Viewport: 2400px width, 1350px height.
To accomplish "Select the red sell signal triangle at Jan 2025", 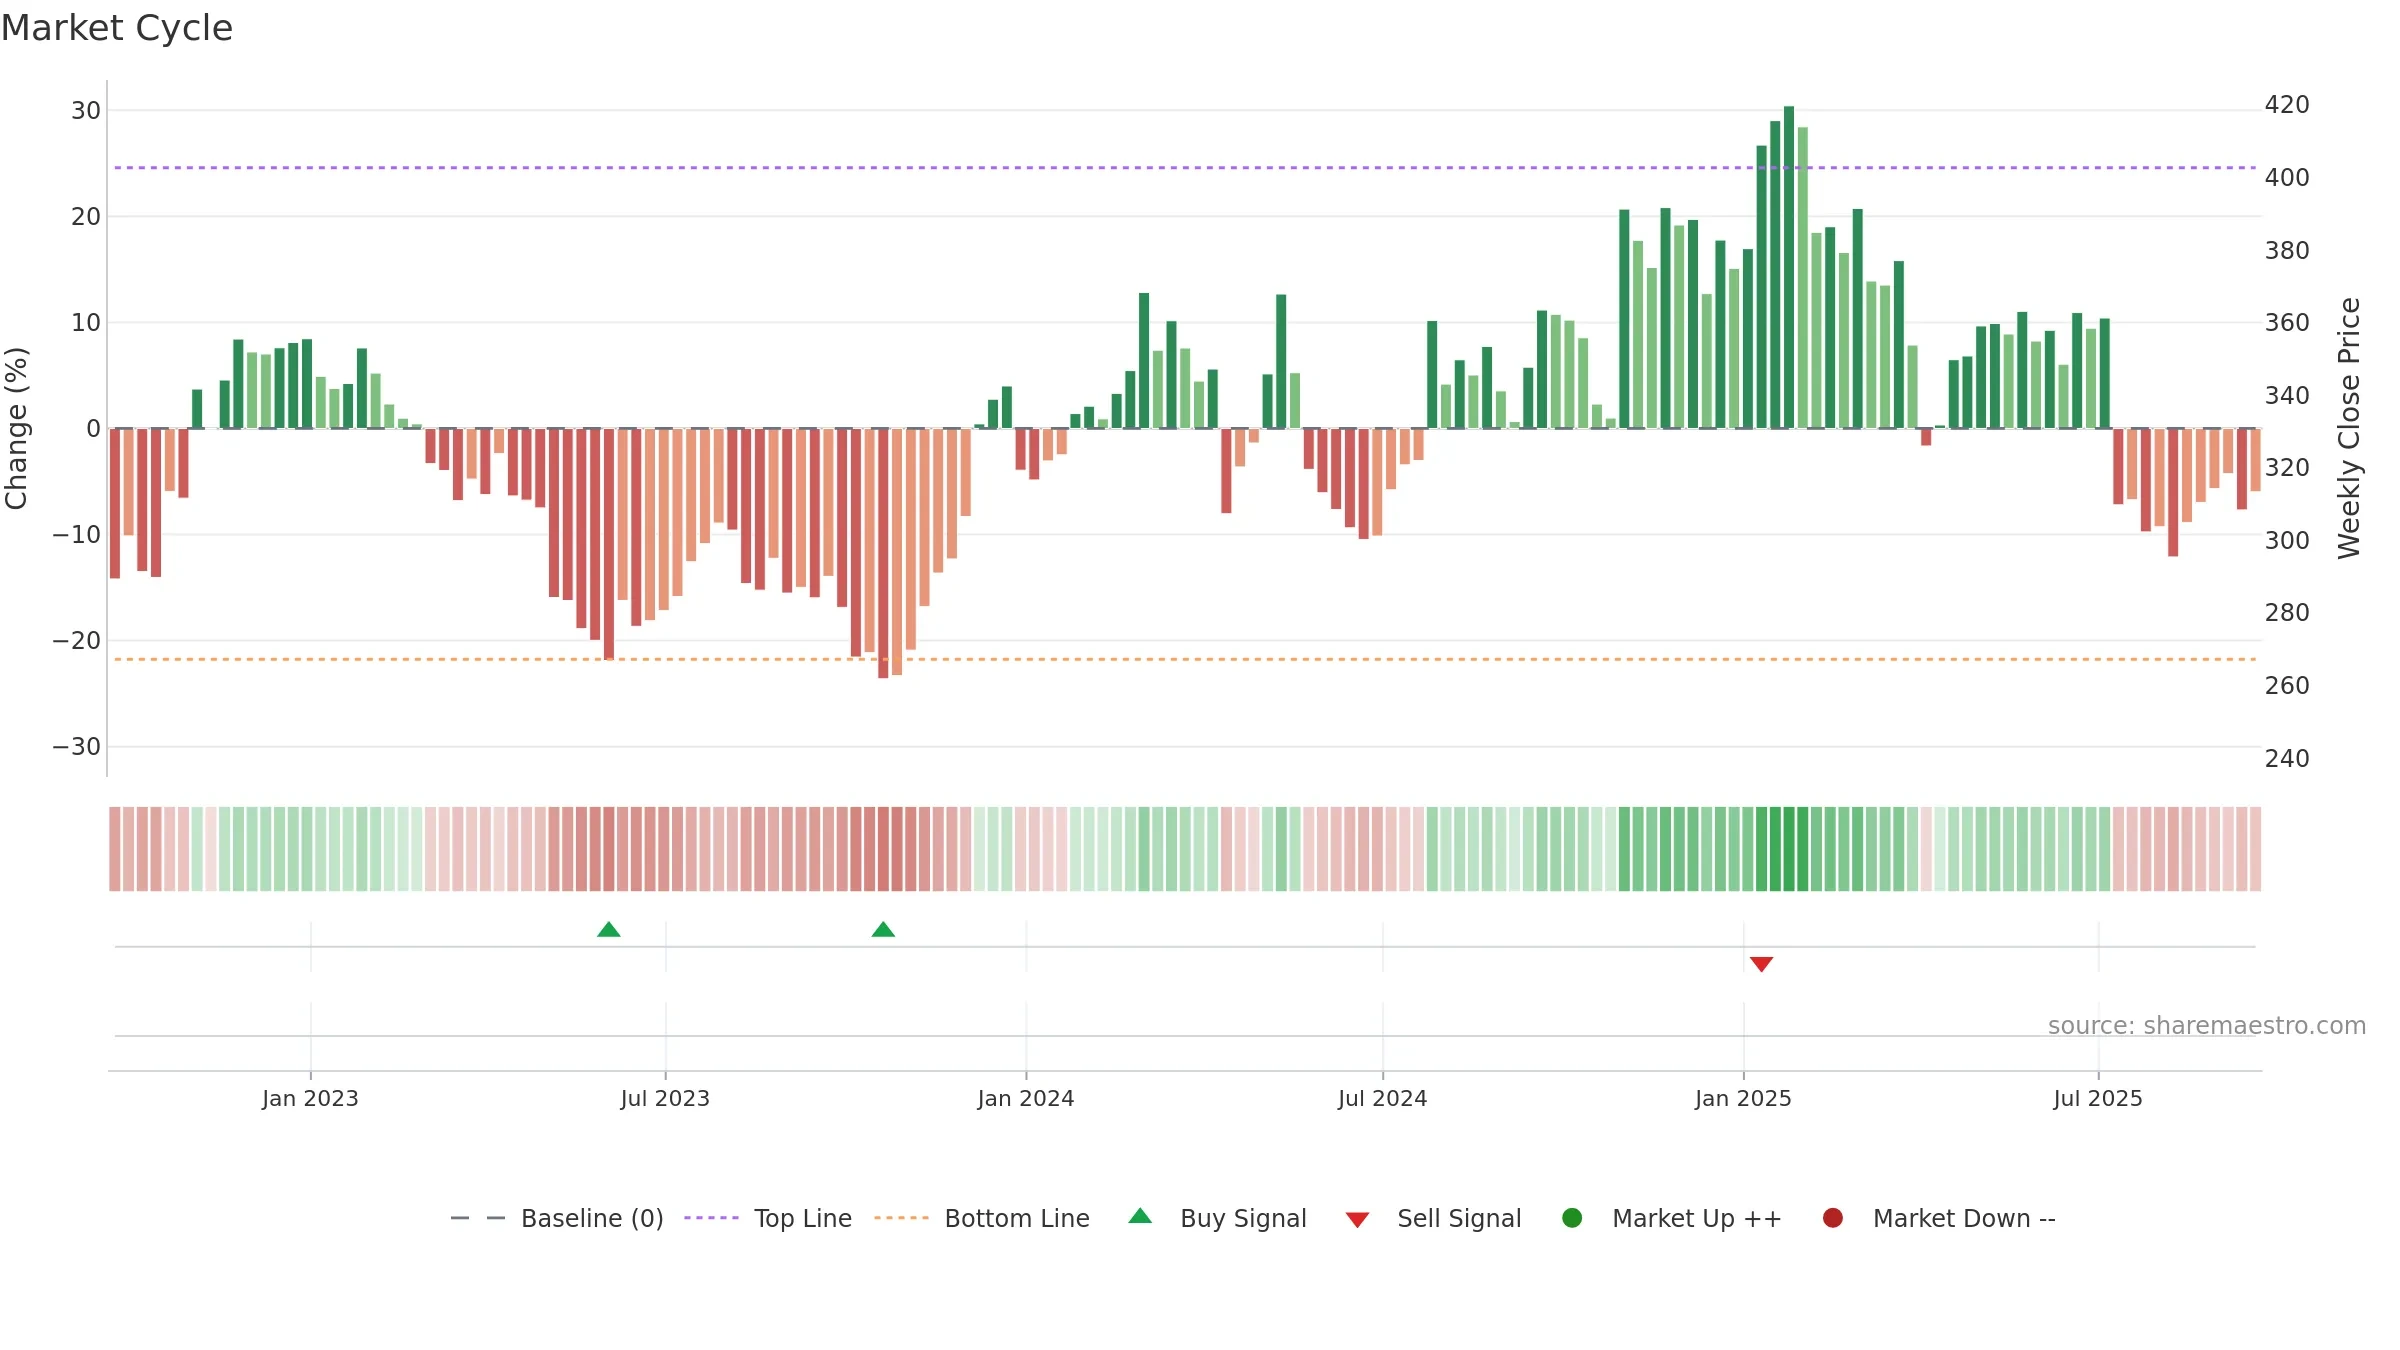I will 1762,964.
